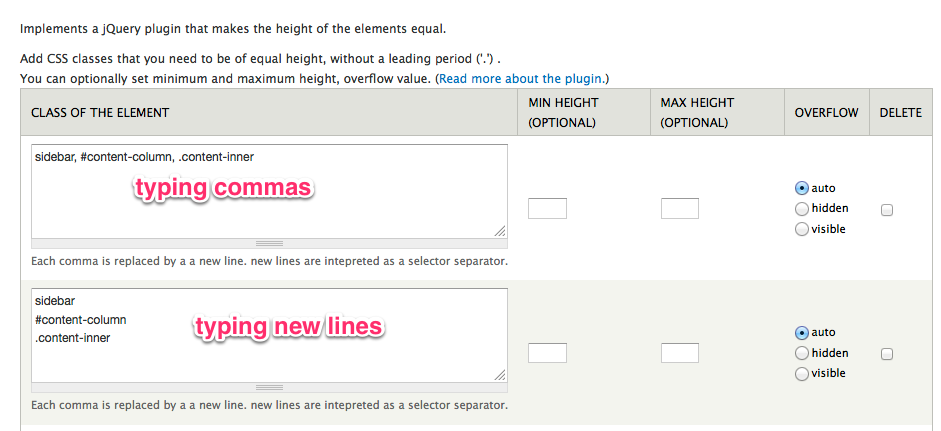The height and width of the screenshot is (431, 941).
Task: Select 'hidden' overflow in the first row
Action: click(802, 209)
